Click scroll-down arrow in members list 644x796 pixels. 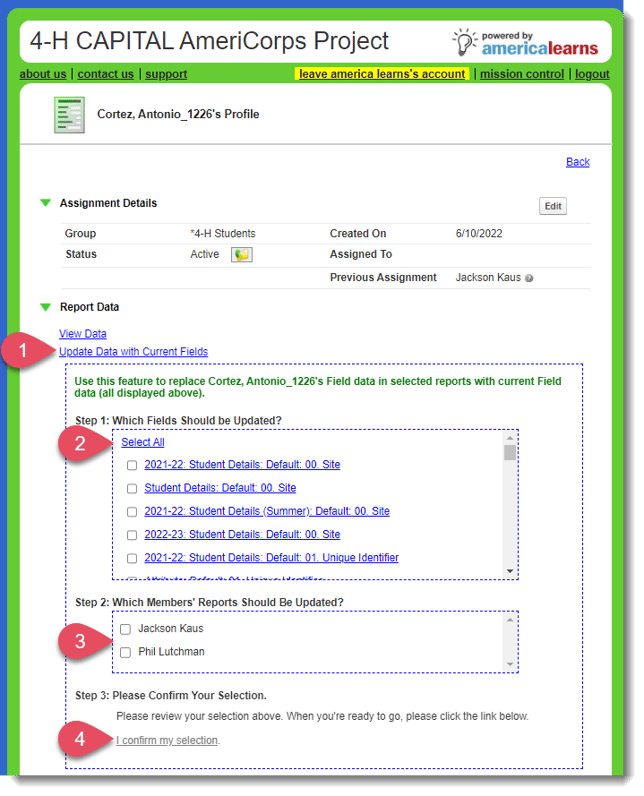[x=510, y=665]
